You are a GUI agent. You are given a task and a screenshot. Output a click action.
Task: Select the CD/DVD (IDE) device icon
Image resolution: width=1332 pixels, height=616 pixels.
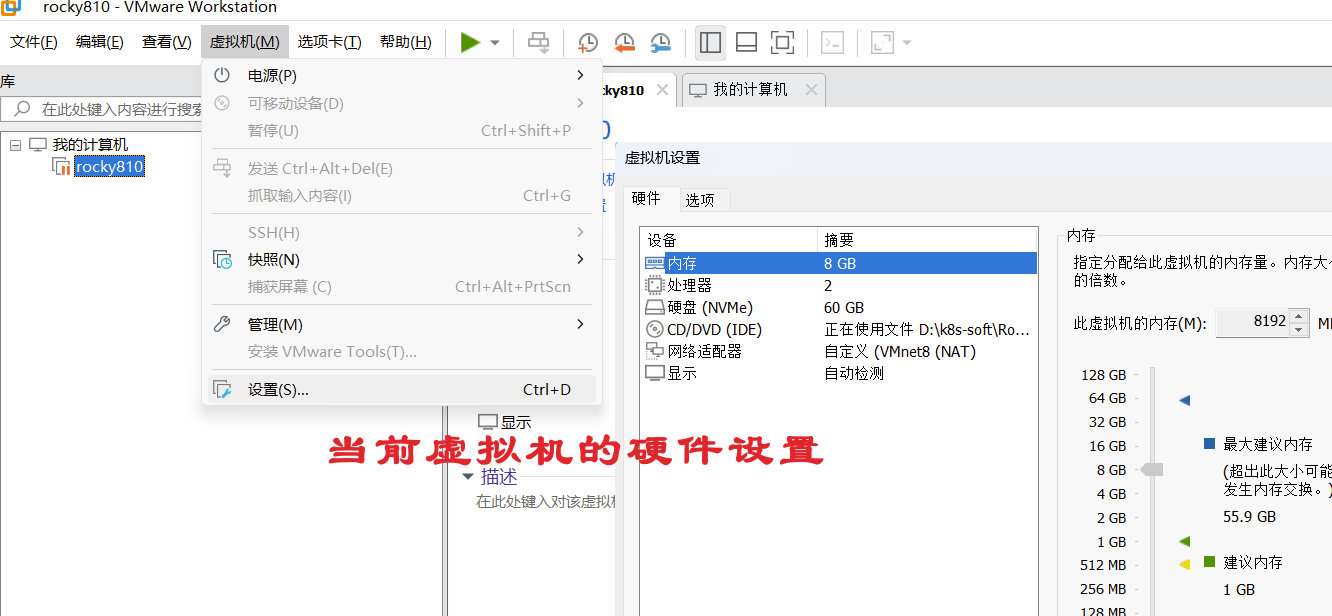coord(655,329)
